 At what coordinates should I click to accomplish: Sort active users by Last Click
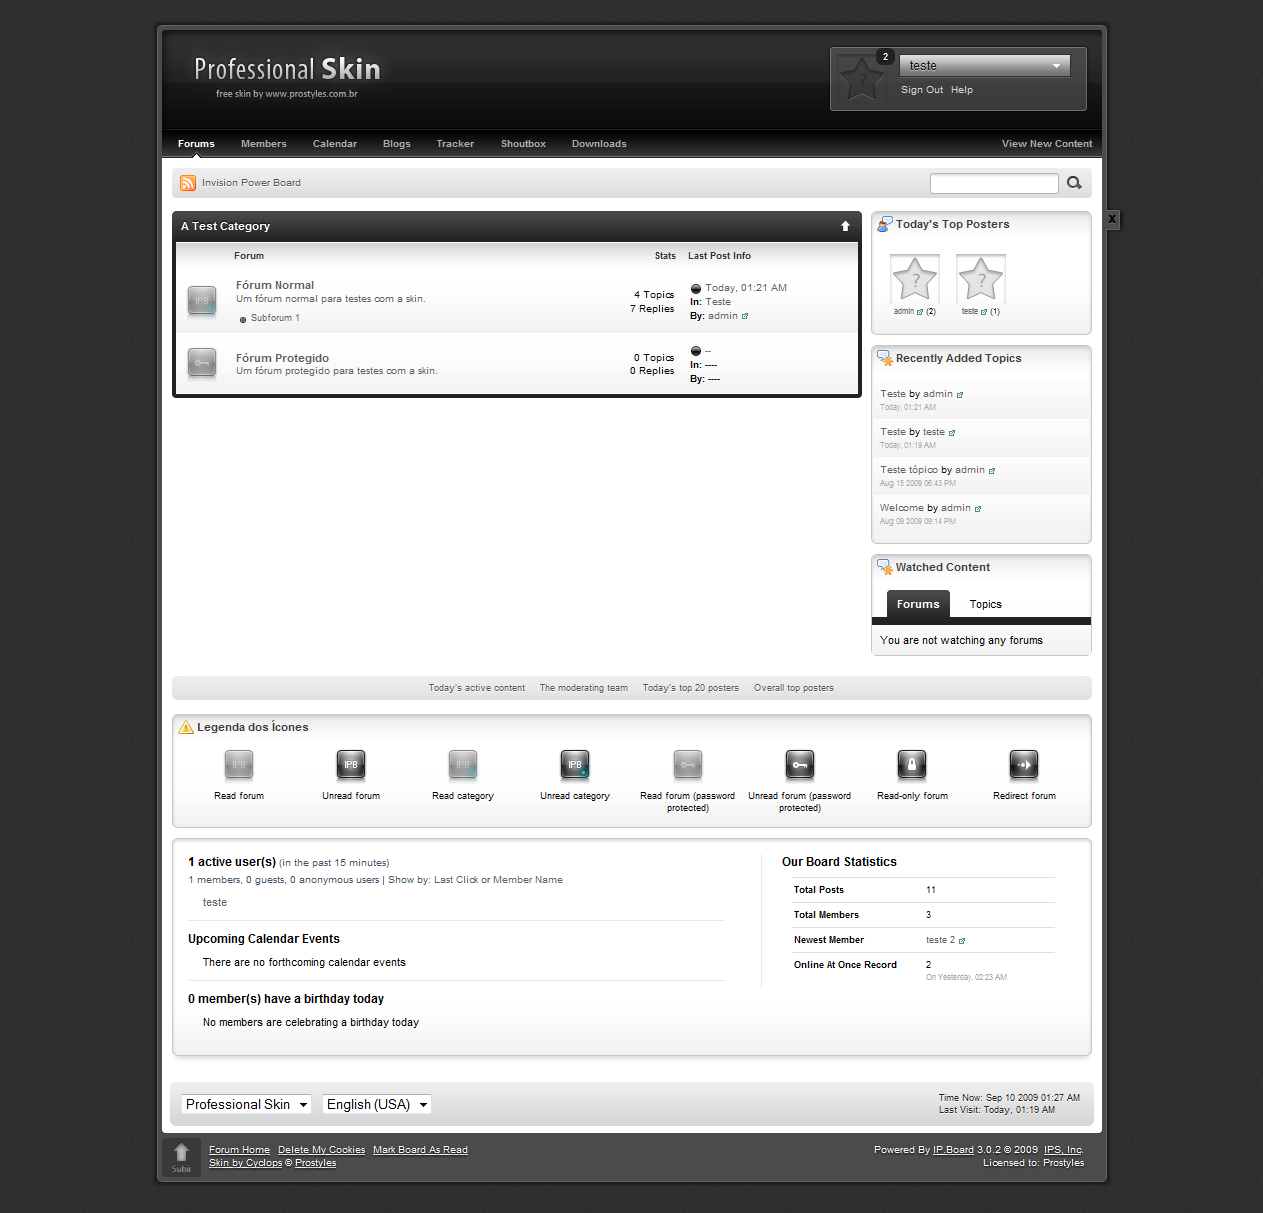(x=456, y=880)
